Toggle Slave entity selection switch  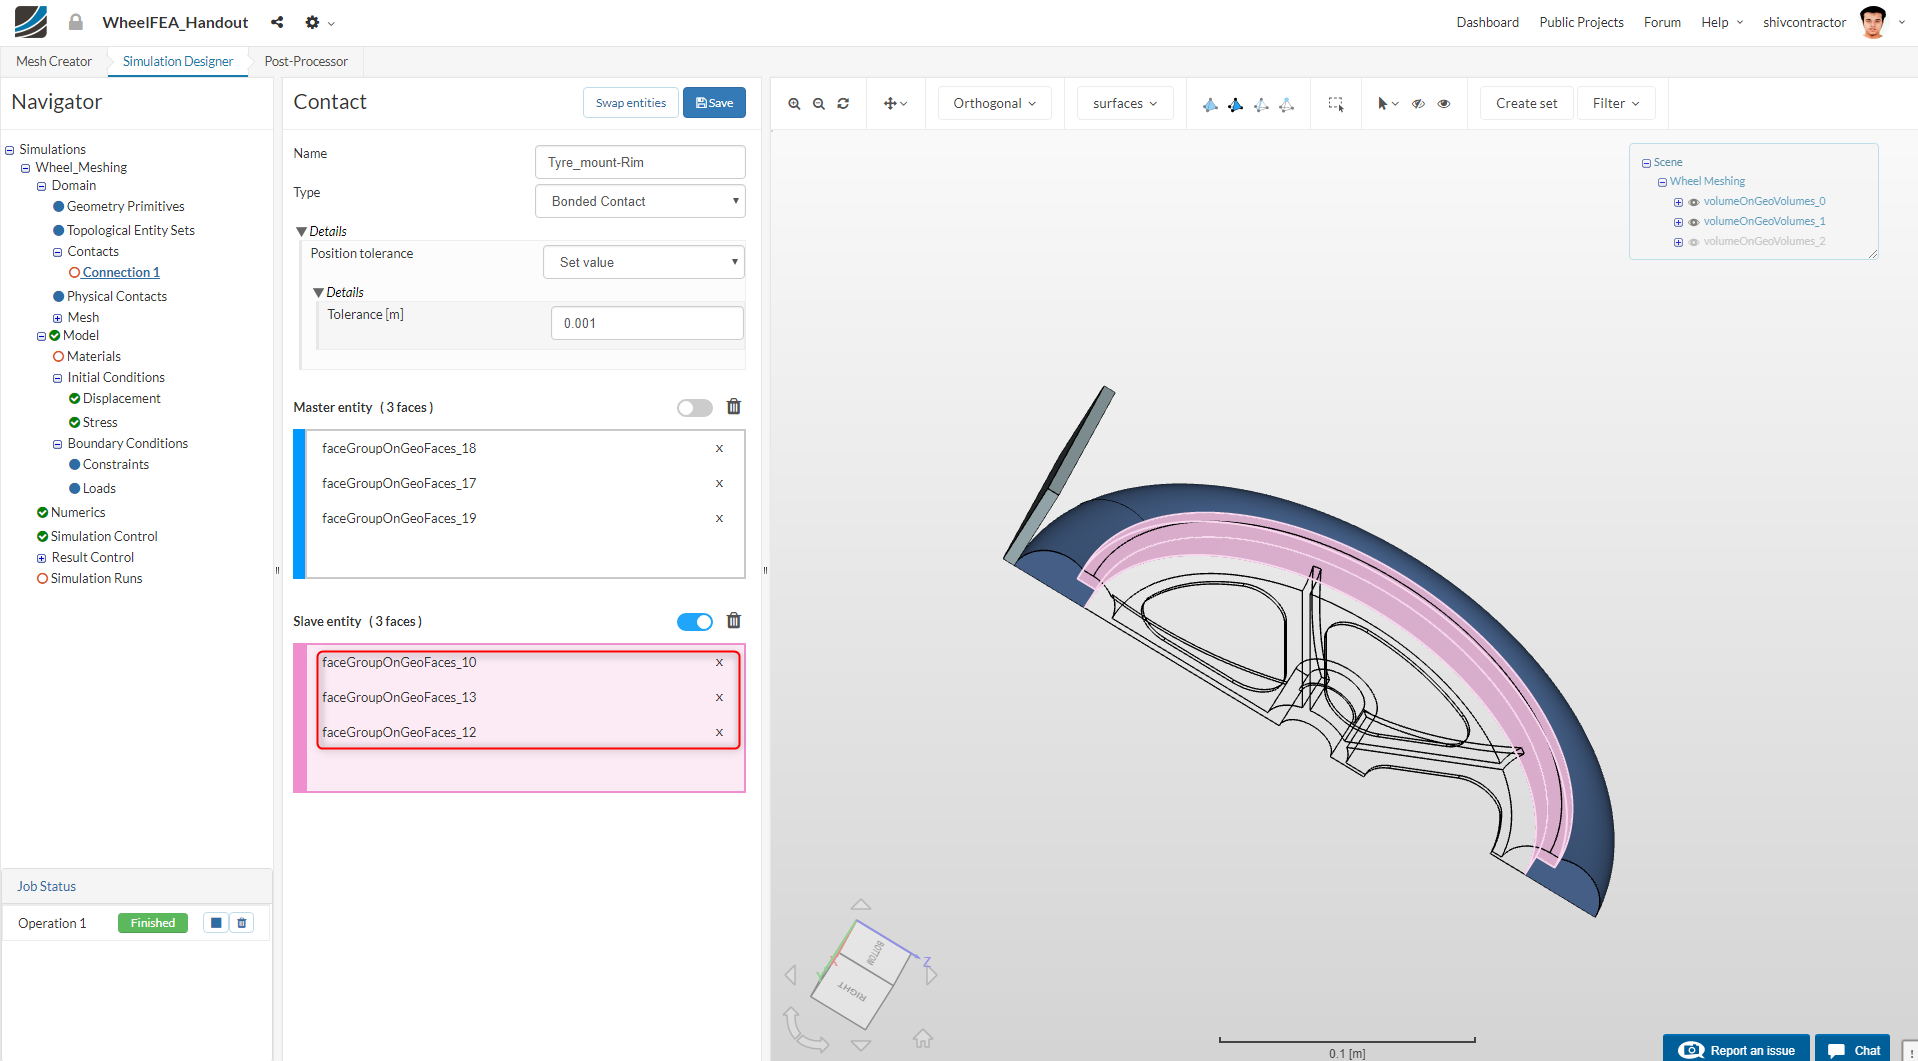coord(695,622)
